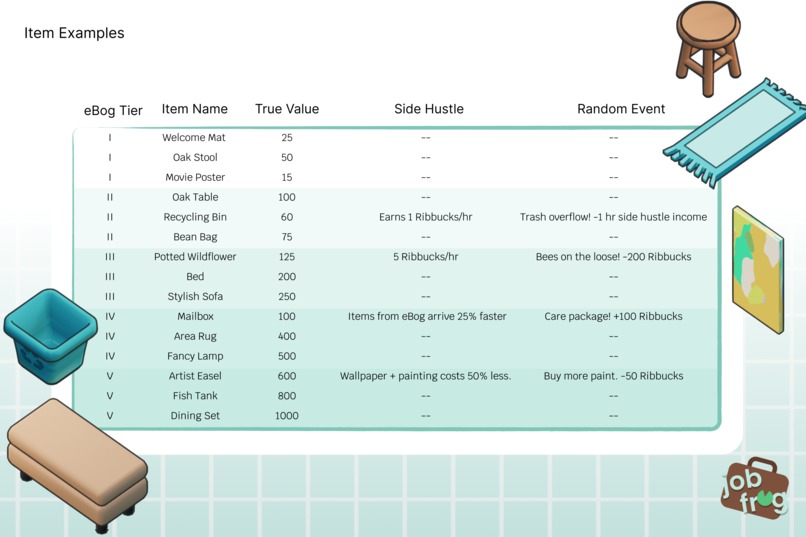Click the tier V of Dining Set
This screenshot has height=537, width=806.
[x=109, y=416]
